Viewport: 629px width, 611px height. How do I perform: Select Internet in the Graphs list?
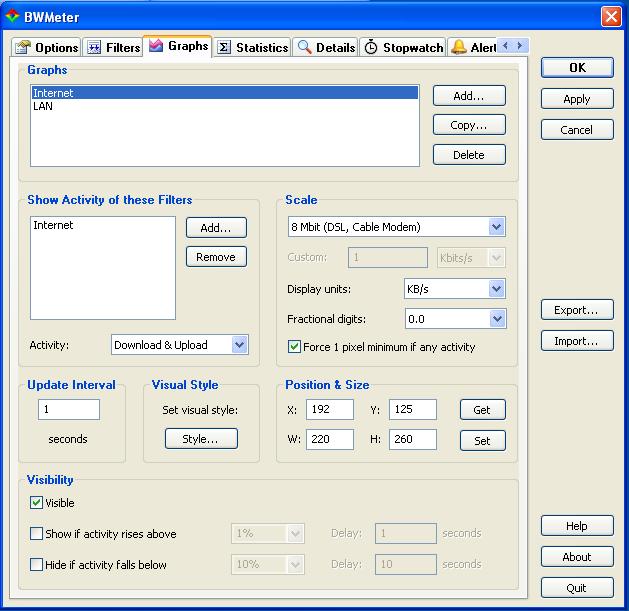point(225,93)
